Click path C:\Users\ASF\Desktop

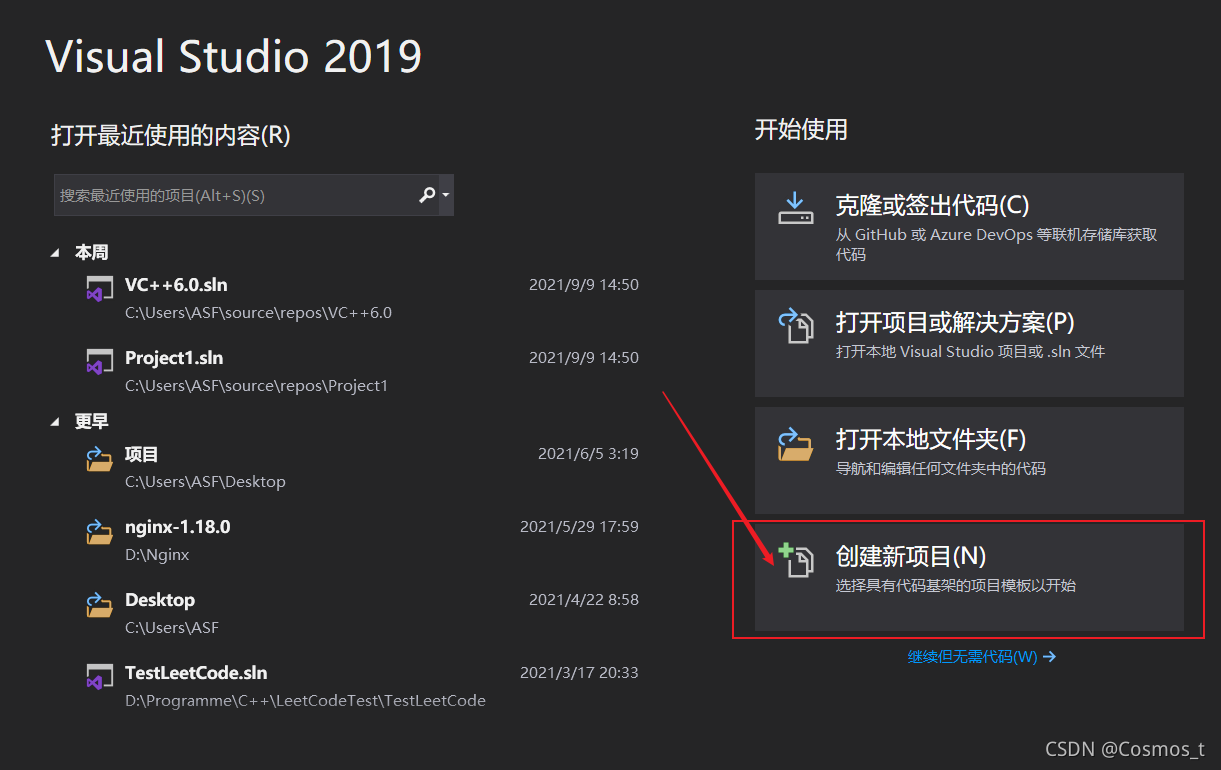pyautogui.click(x=205, y=481)
